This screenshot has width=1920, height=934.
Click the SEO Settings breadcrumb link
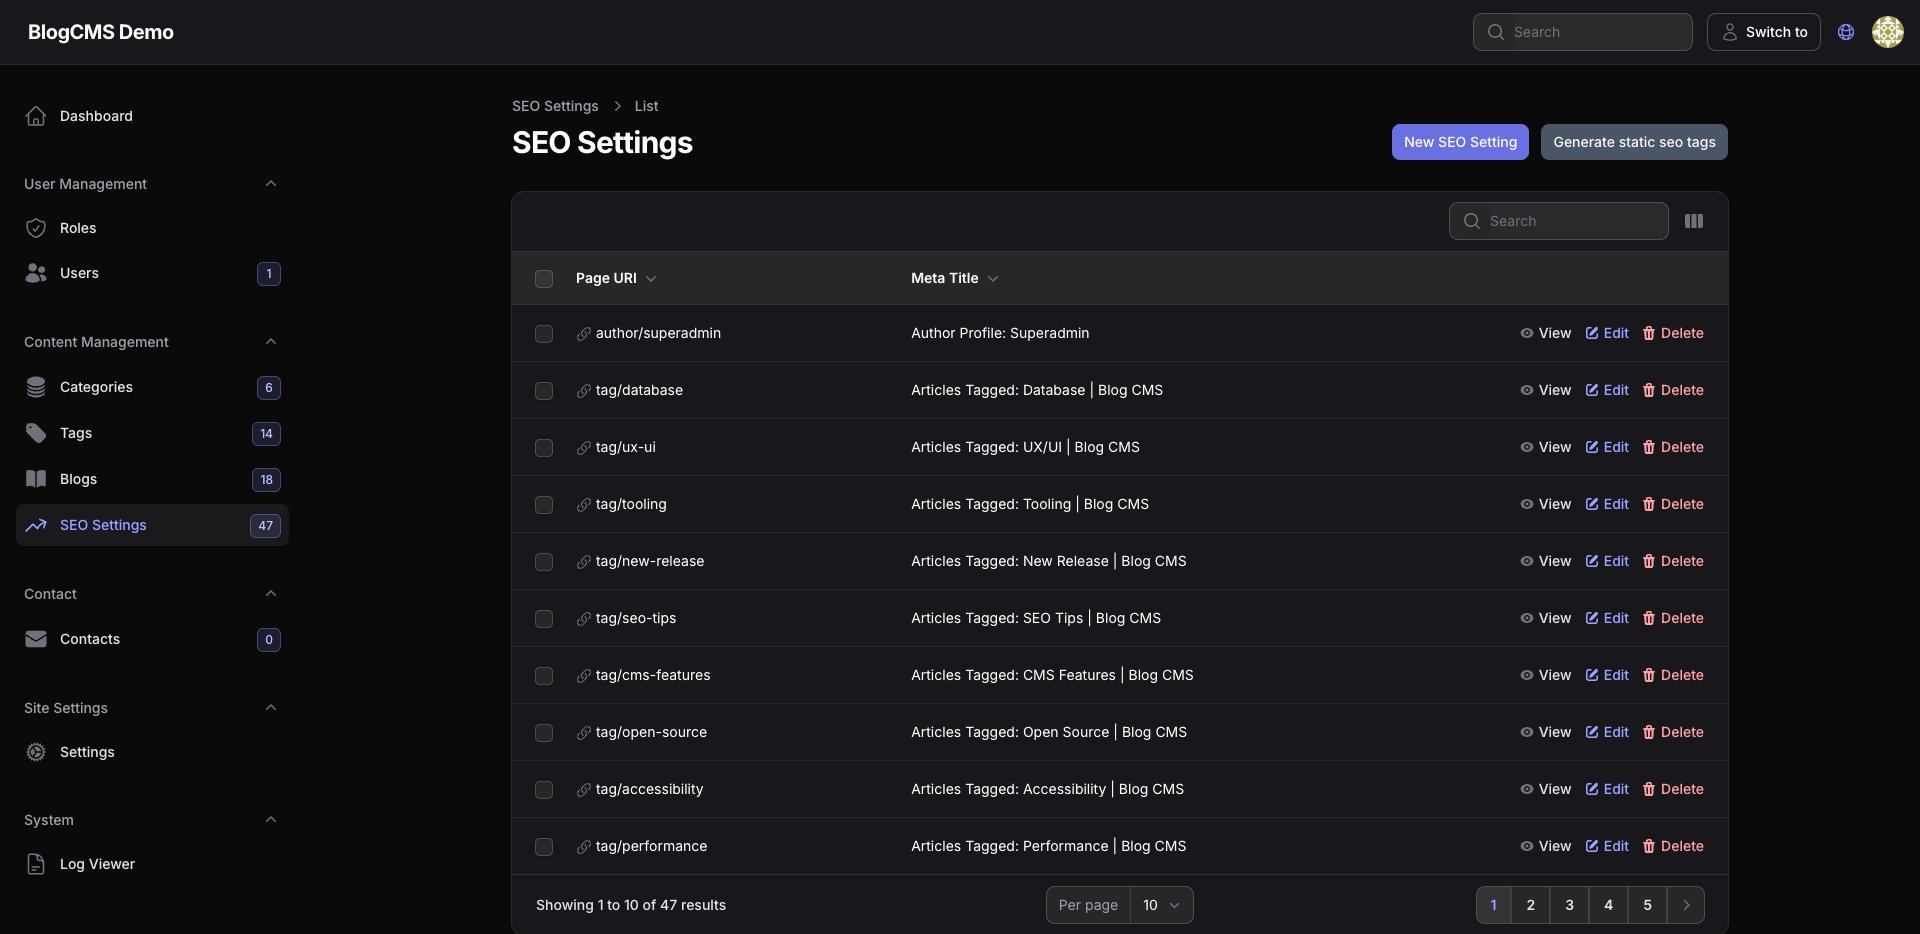point(555,106)
